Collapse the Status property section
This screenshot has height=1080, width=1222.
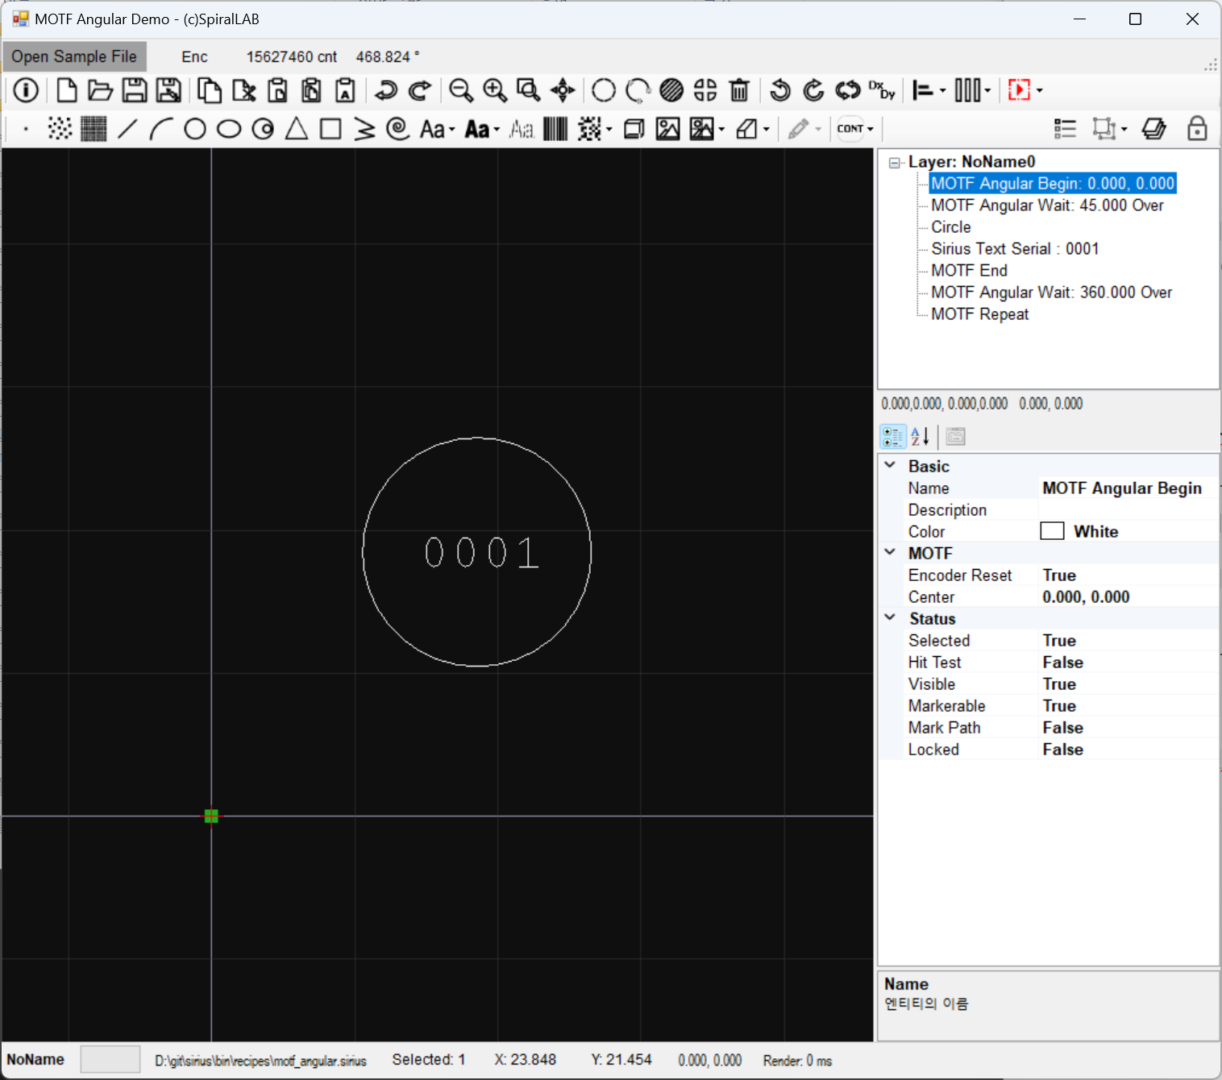(890, 618)
